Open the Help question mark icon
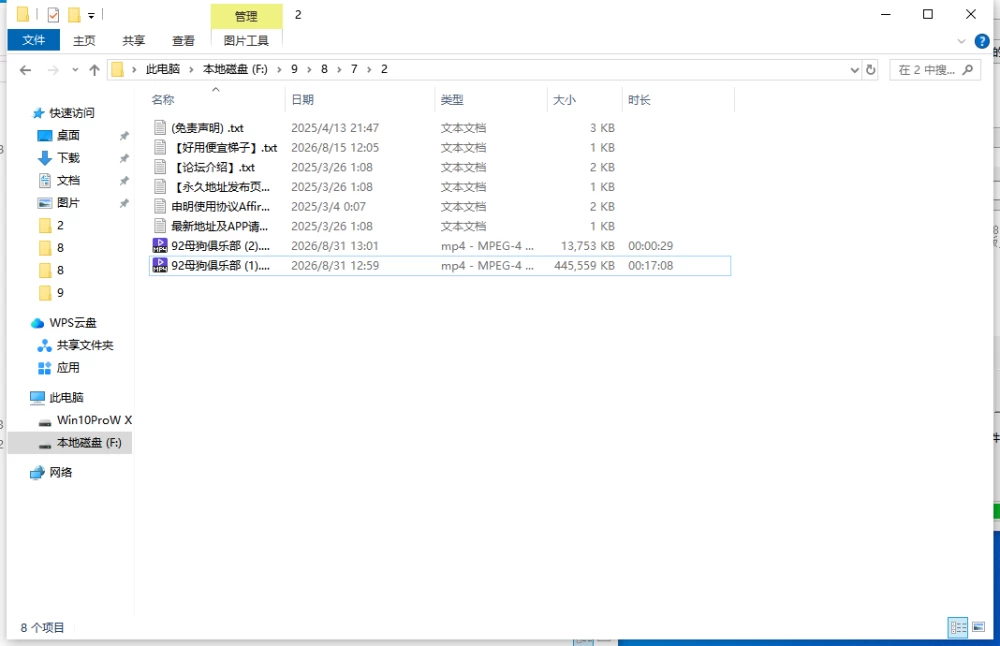This screenshot has width=1000, height=646. click(982, 41)
